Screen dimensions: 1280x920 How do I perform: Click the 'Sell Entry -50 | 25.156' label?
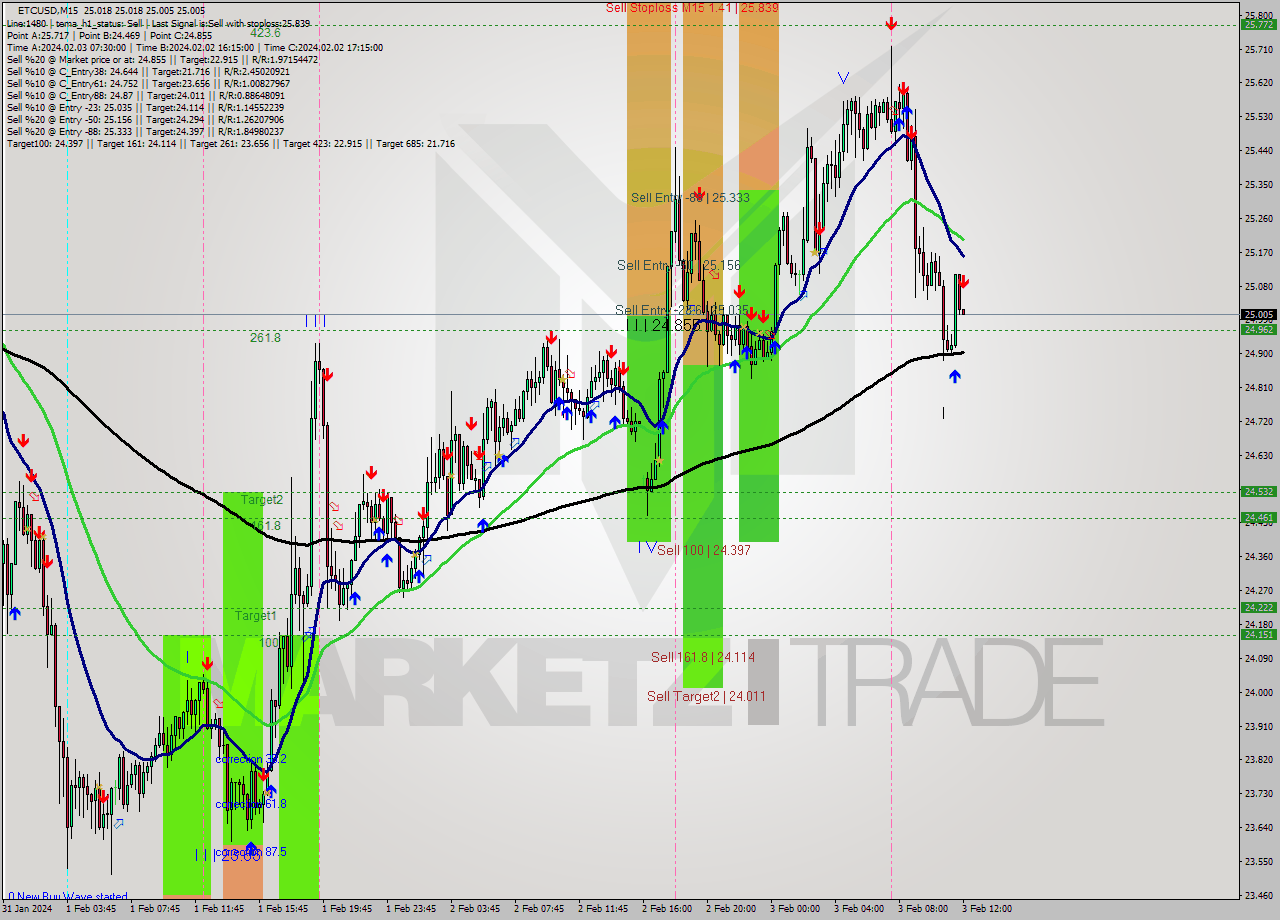tap(679, 265)
